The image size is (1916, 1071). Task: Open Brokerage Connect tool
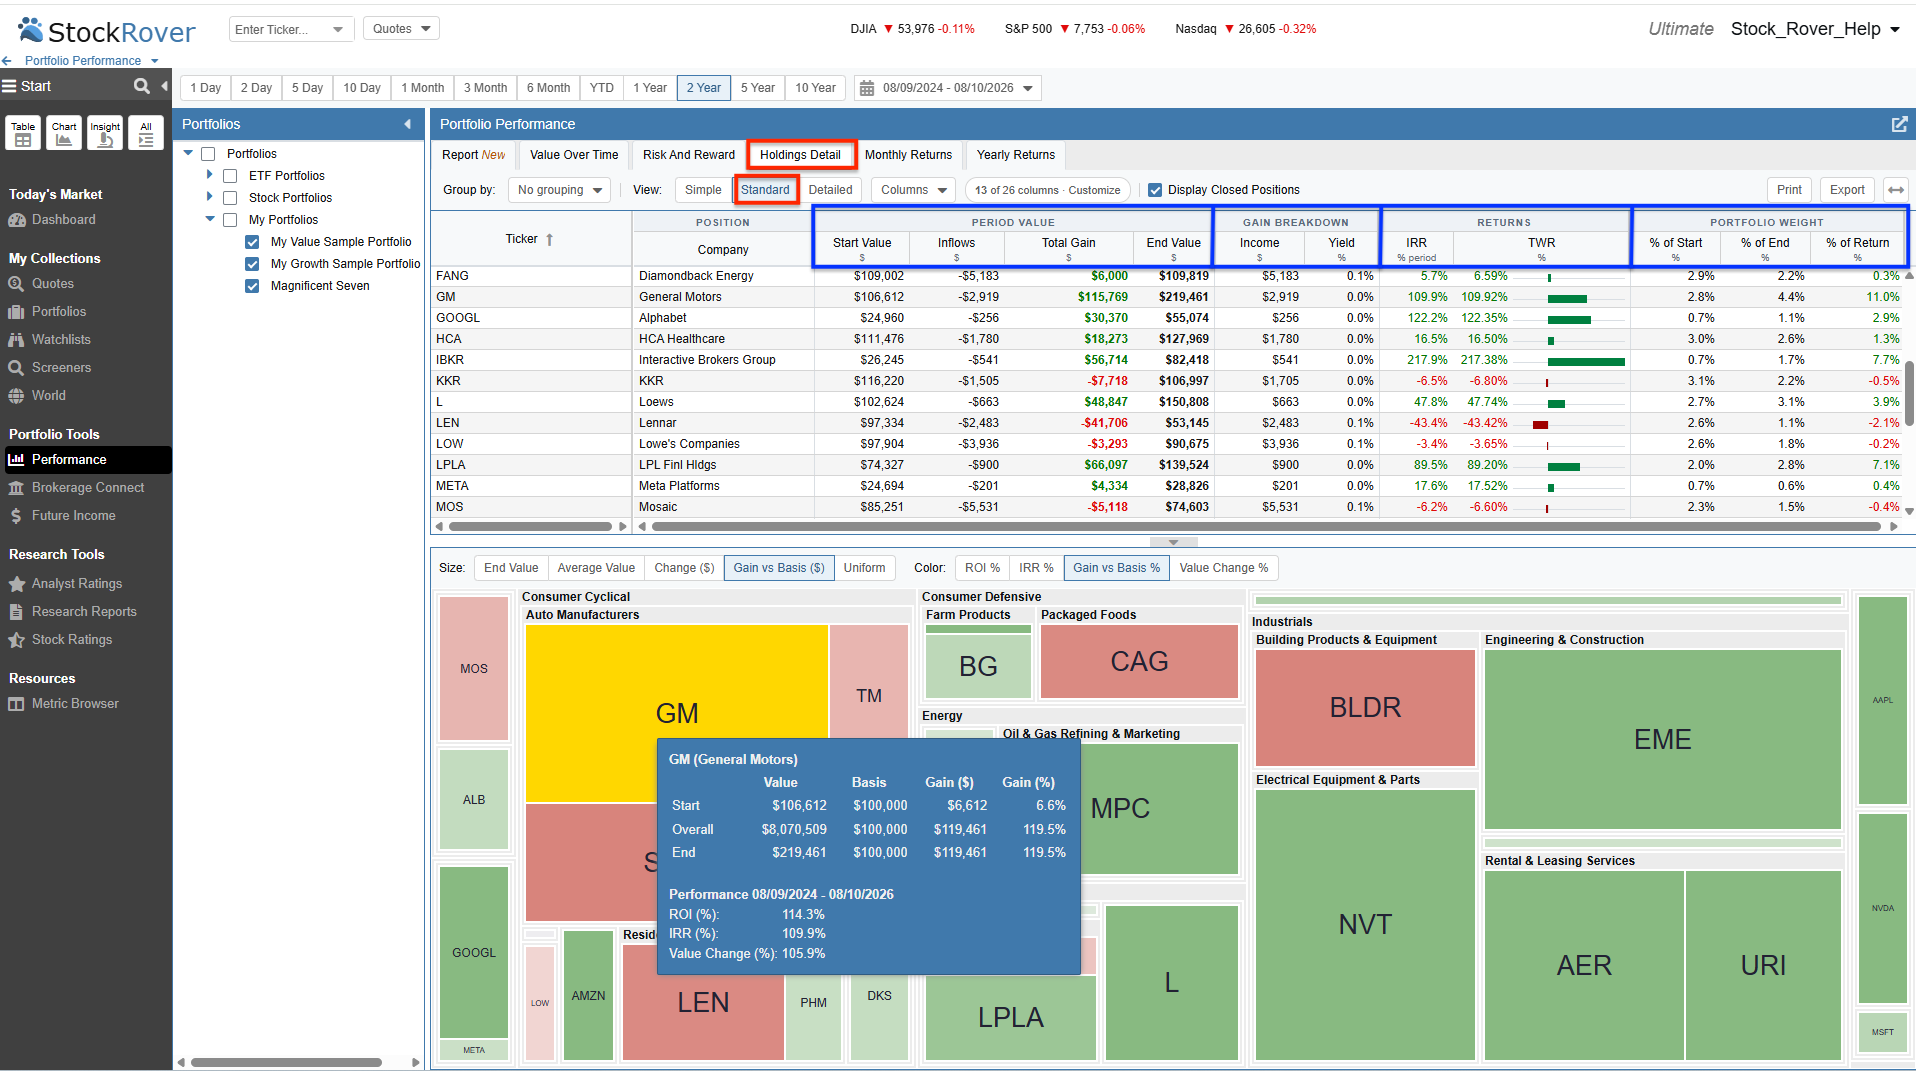[87, 488]
